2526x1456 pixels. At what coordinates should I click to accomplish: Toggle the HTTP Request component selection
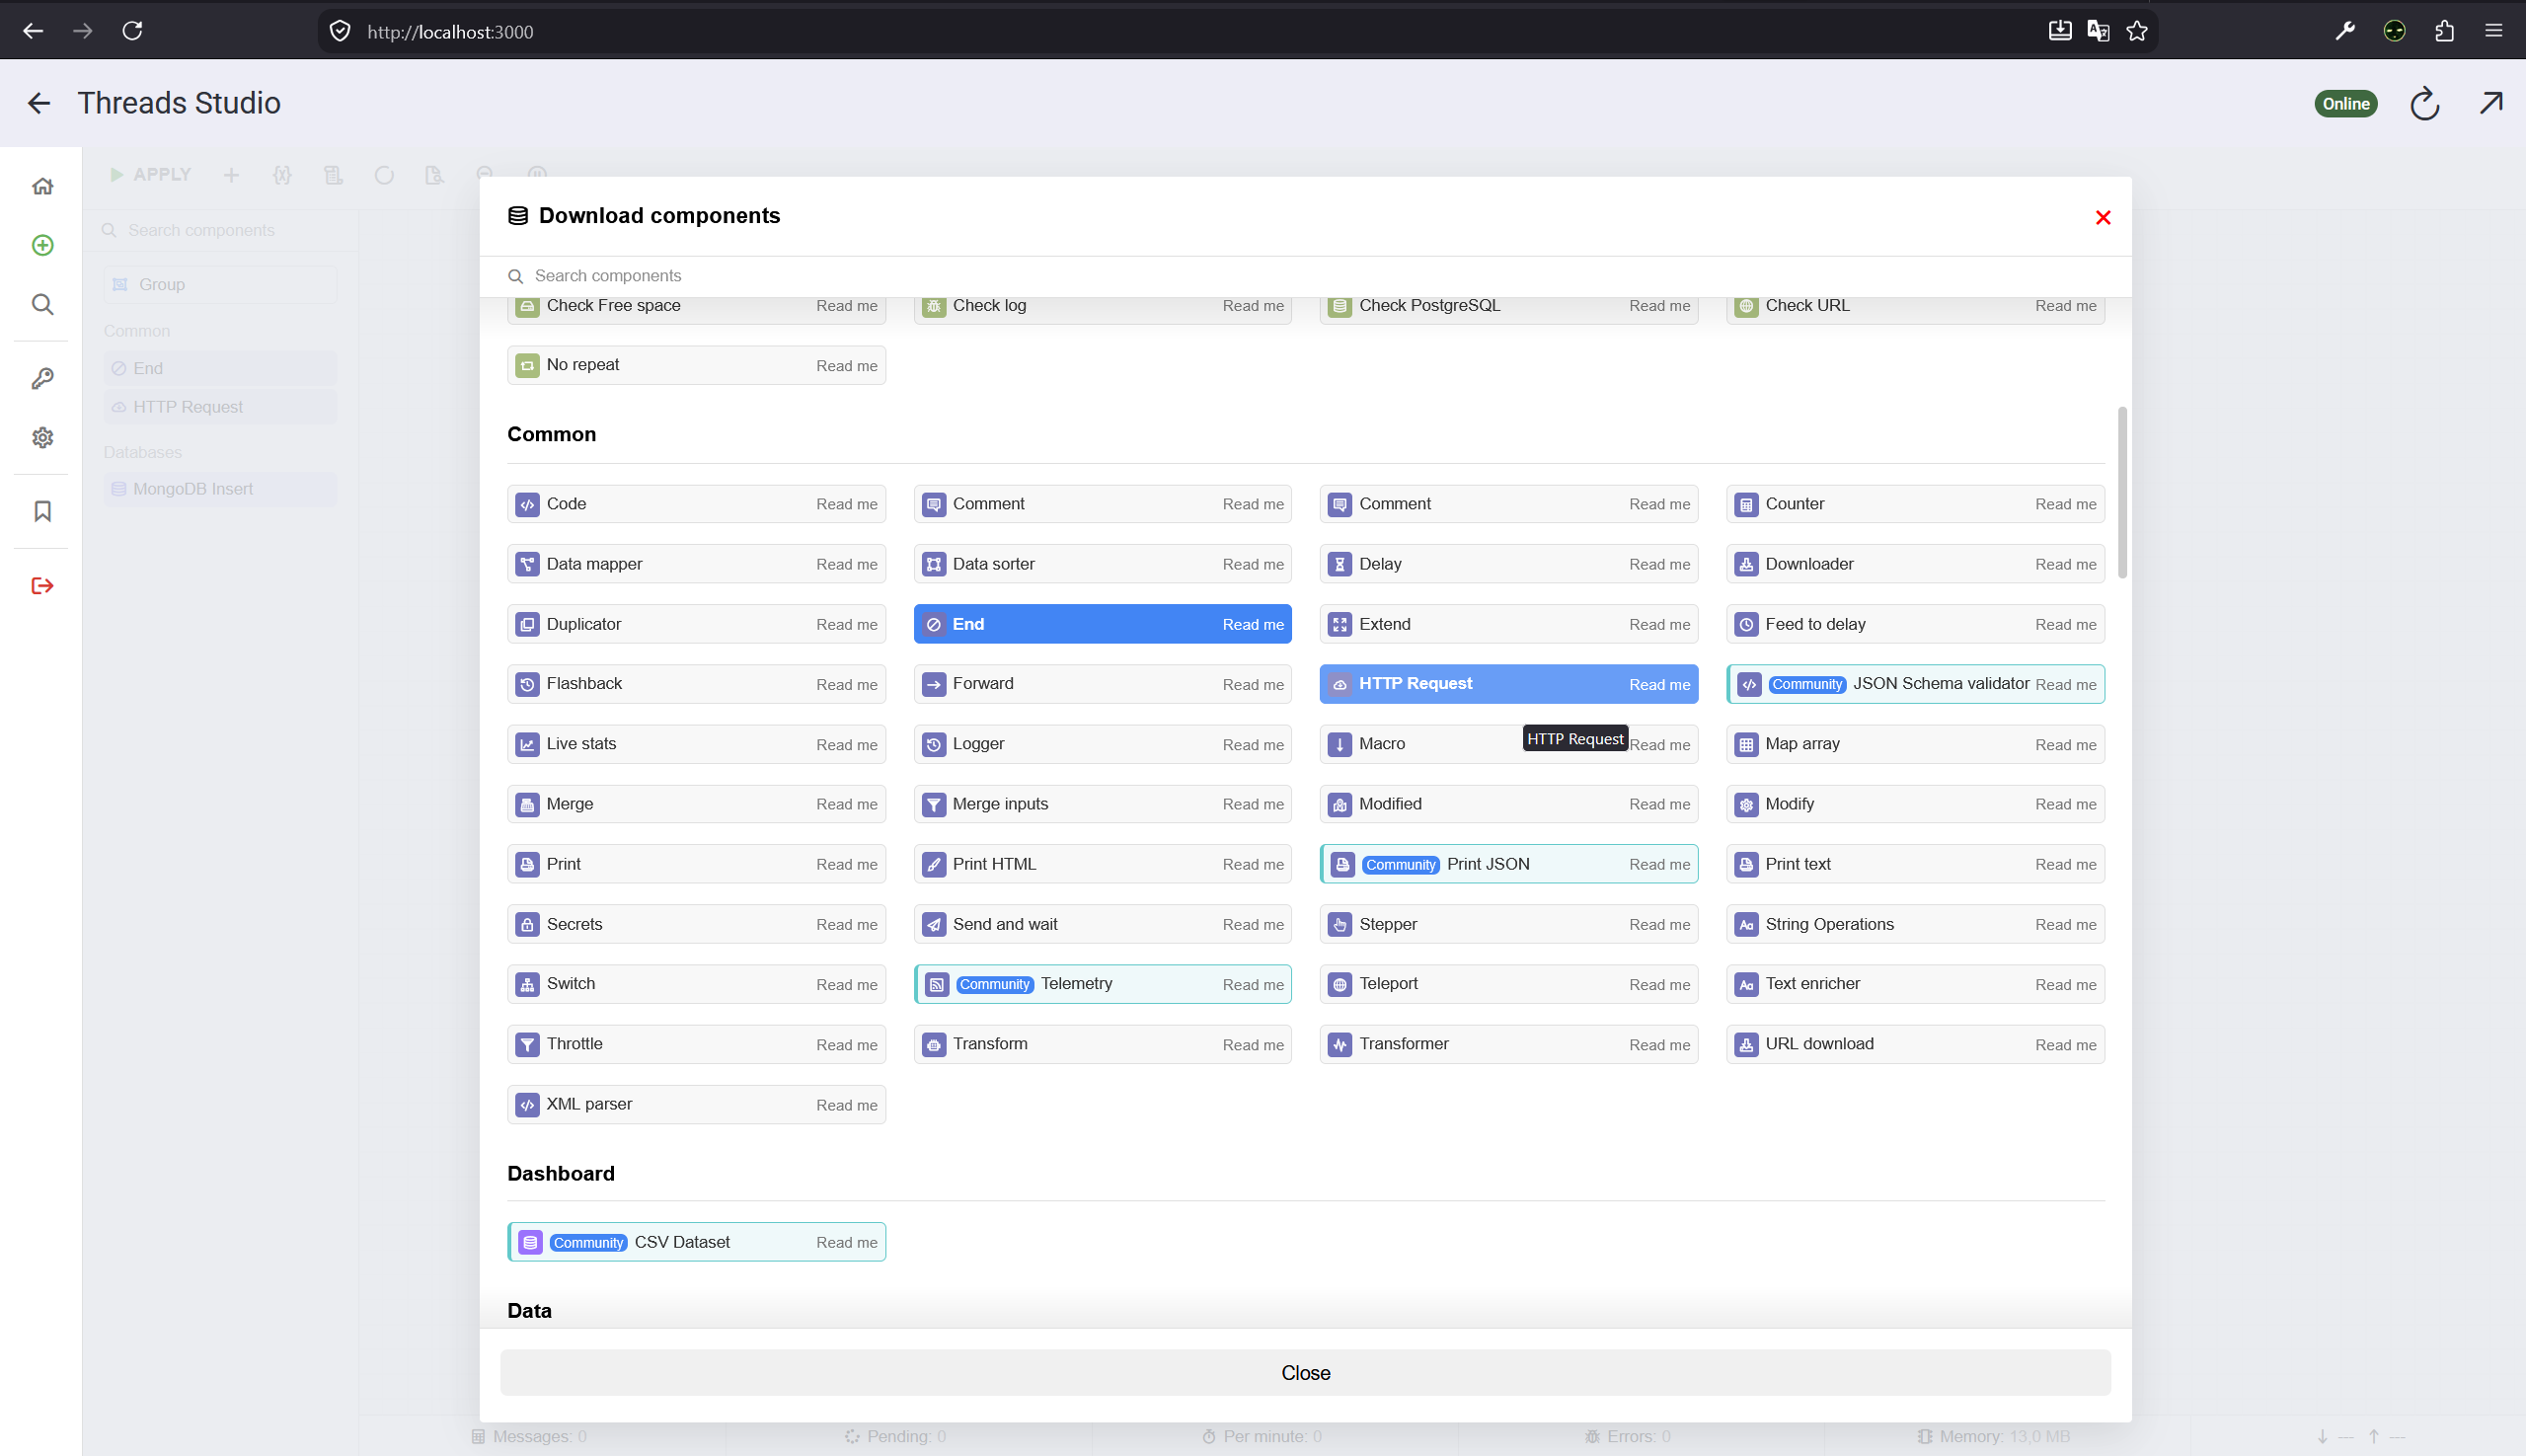click(1508, 684)
